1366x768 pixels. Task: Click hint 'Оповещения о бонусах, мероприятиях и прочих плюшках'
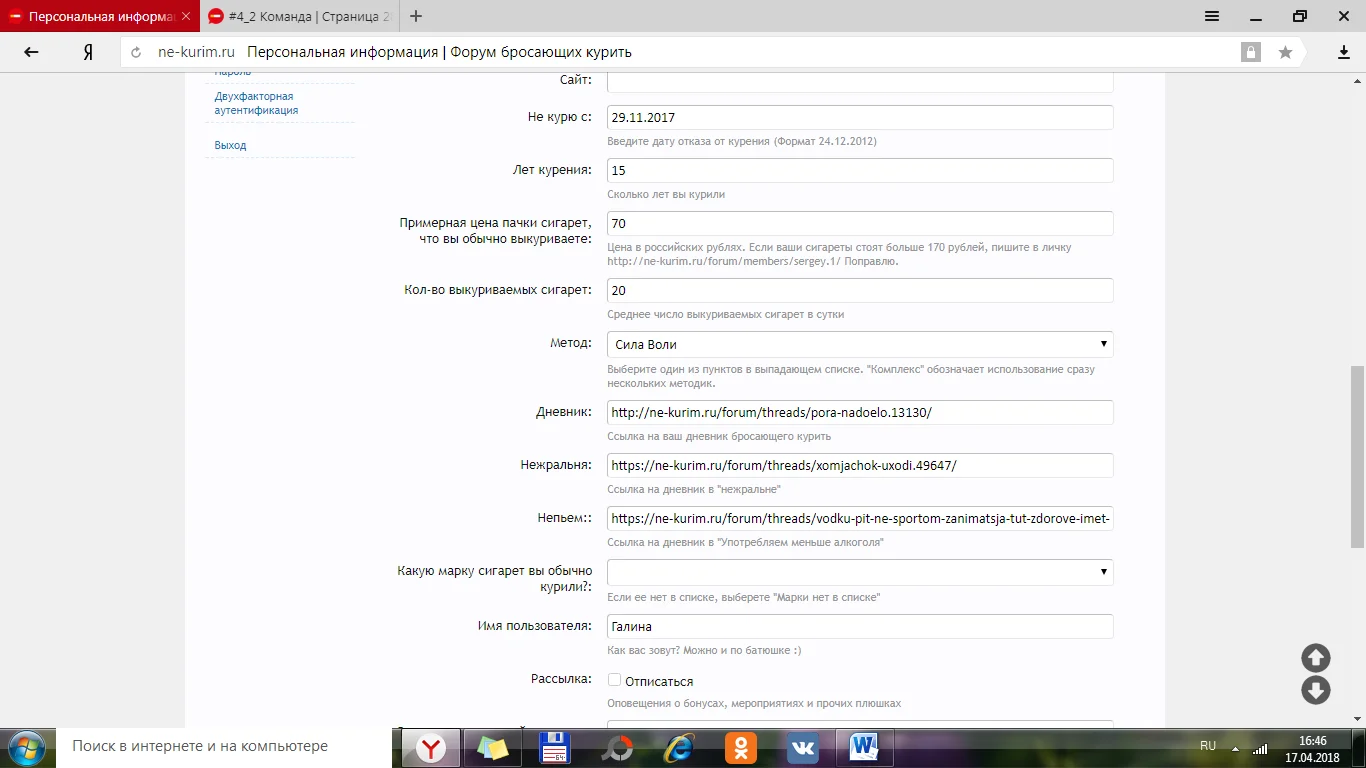tap(754, 703)
